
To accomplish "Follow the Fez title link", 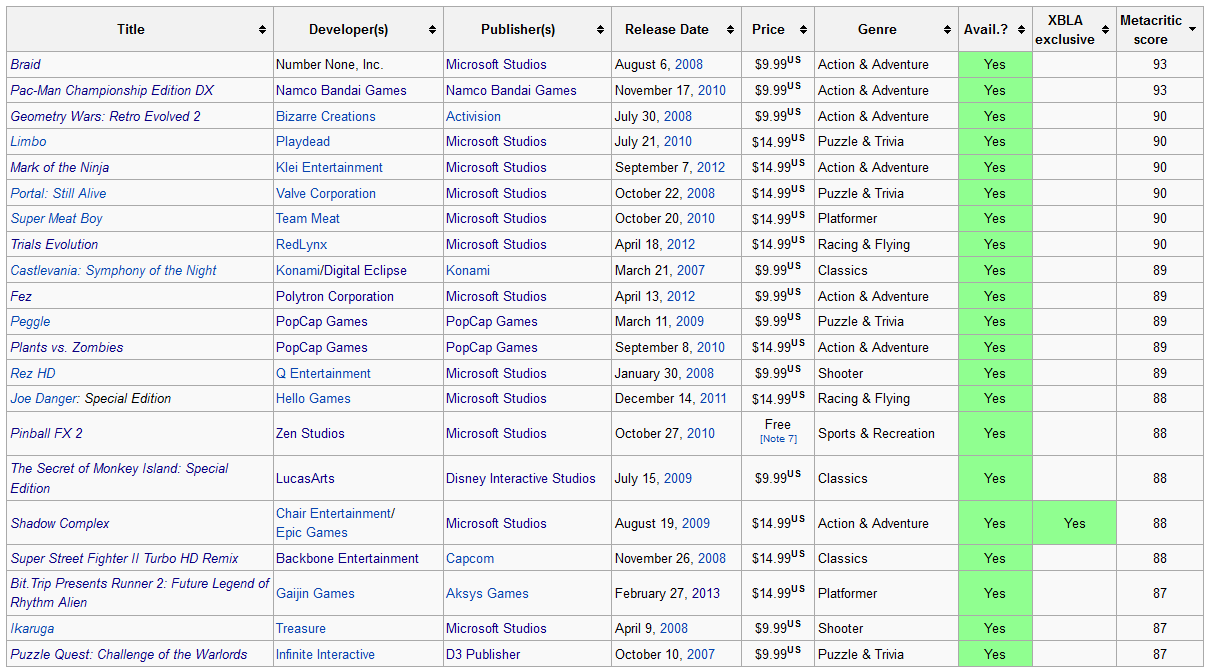I will pyautogui.click(x=21, y=297).
